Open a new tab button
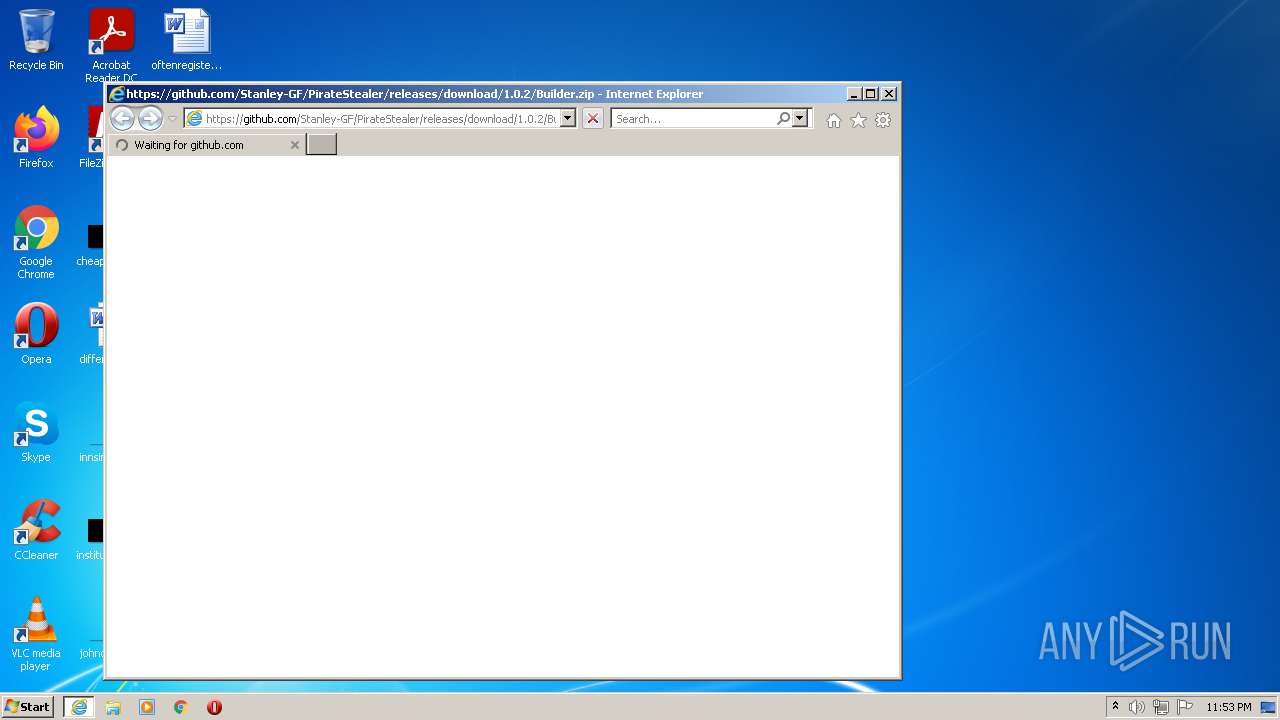Image resolution: width=1280 pixels, height=720 pixels. pyautogui.click(x=321, y=145)
